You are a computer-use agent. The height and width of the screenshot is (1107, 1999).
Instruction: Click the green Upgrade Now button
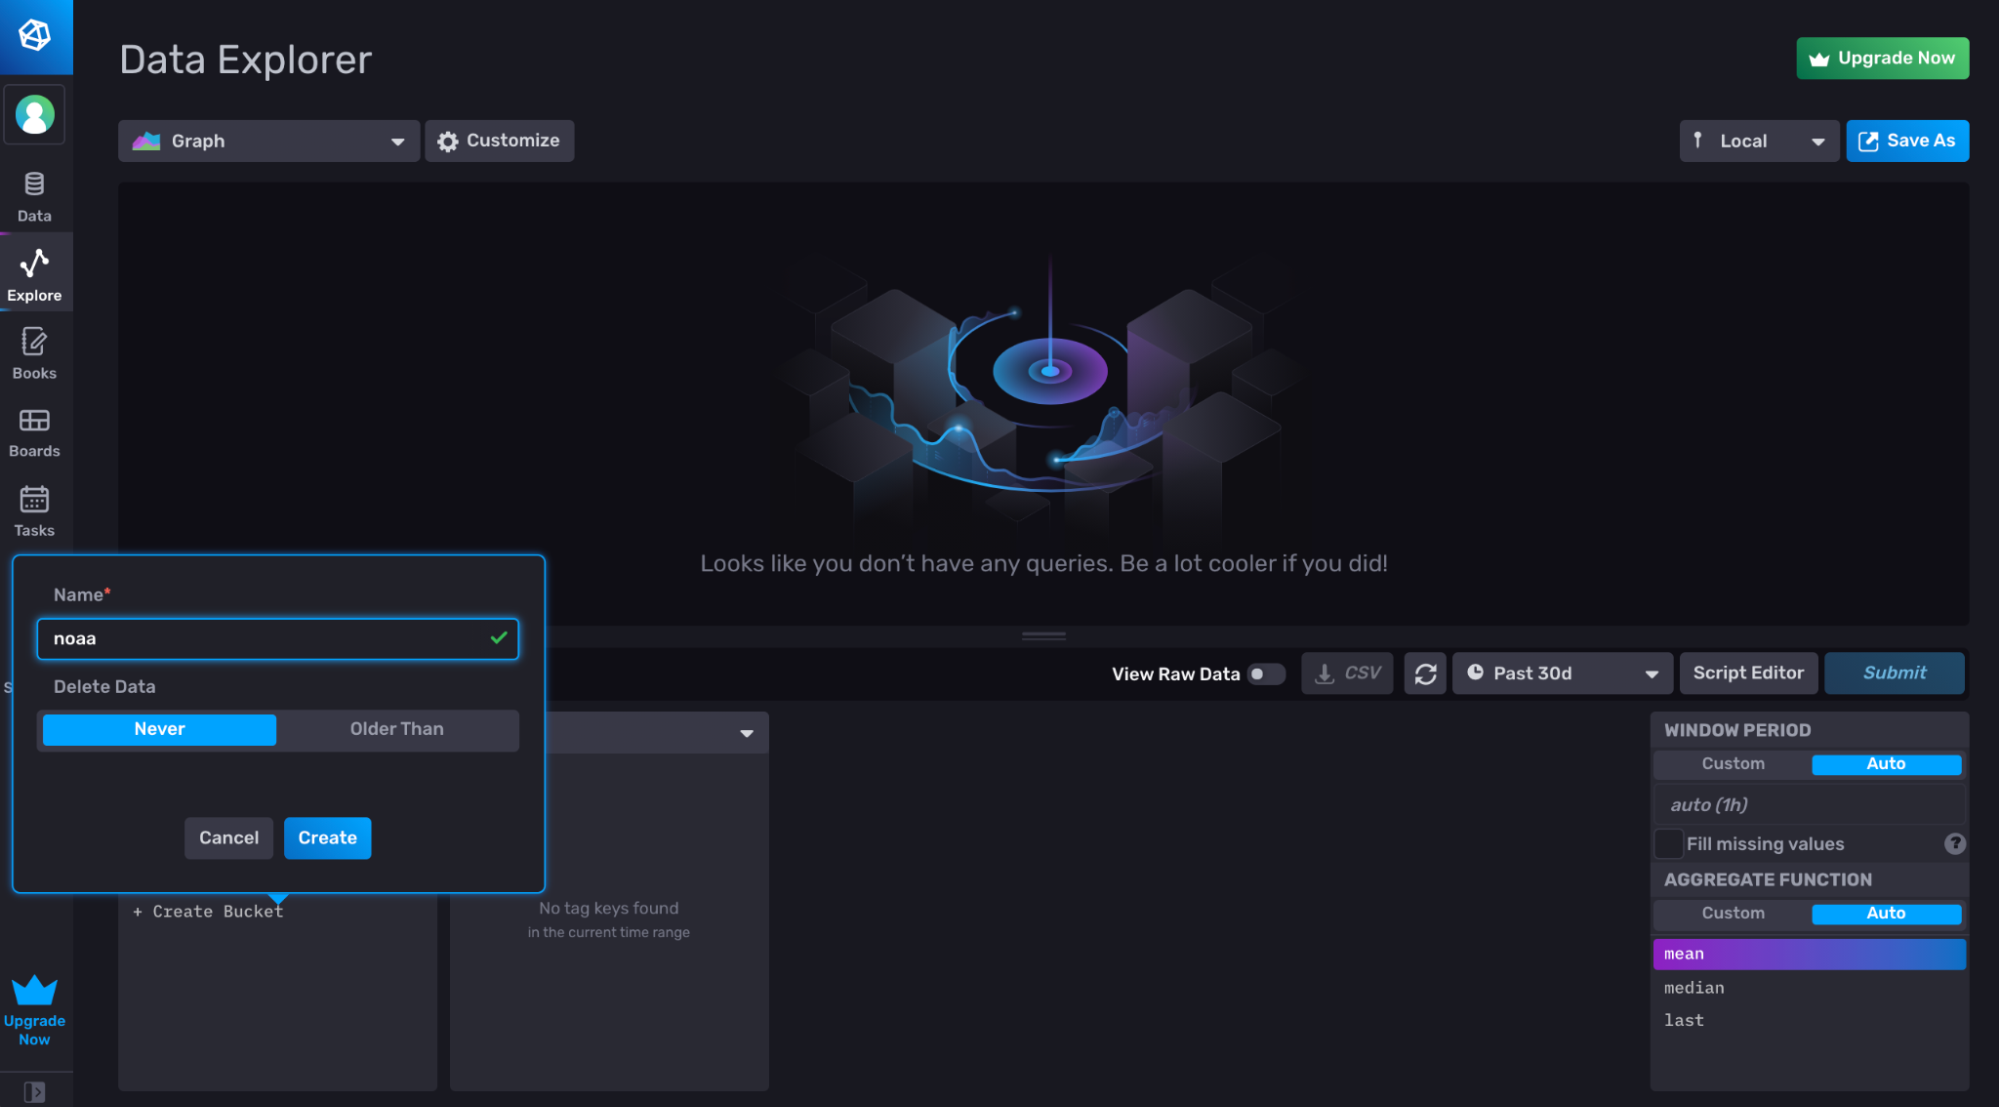(x=1882, y=58)
